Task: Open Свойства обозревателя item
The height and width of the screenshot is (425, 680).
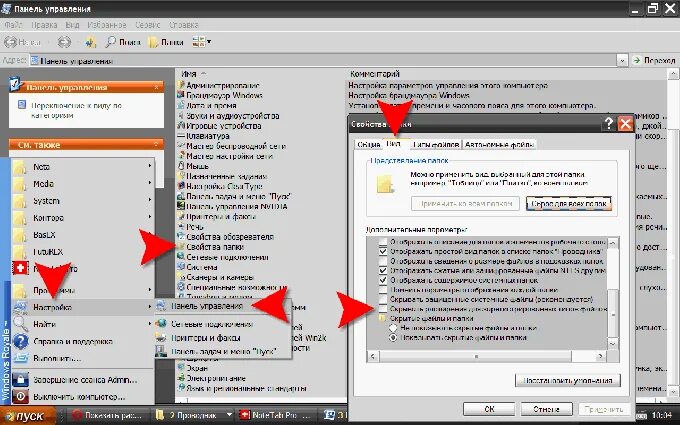Action: coord(230,237)
